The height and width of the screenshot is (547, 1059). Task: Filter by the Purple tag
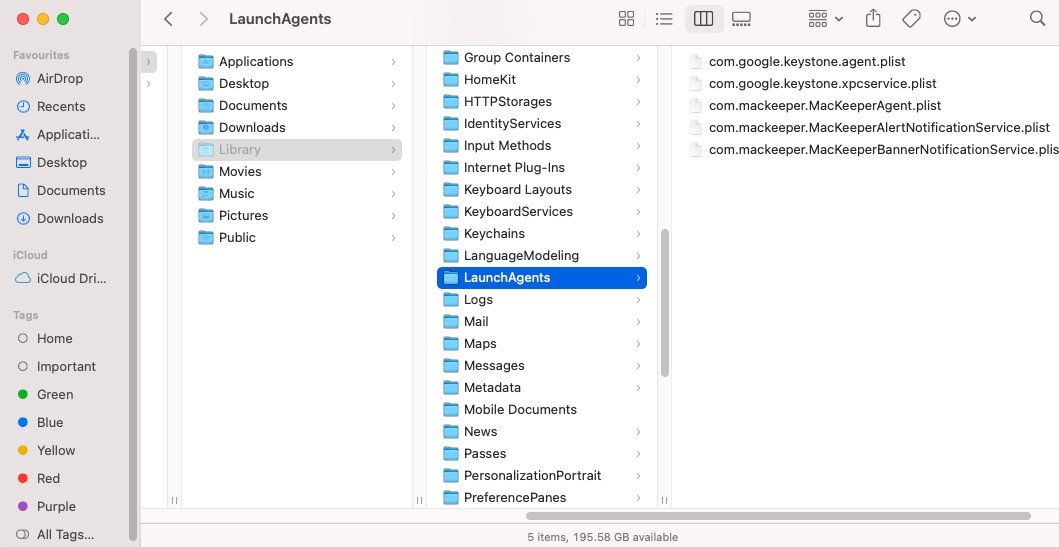[47, 506]
